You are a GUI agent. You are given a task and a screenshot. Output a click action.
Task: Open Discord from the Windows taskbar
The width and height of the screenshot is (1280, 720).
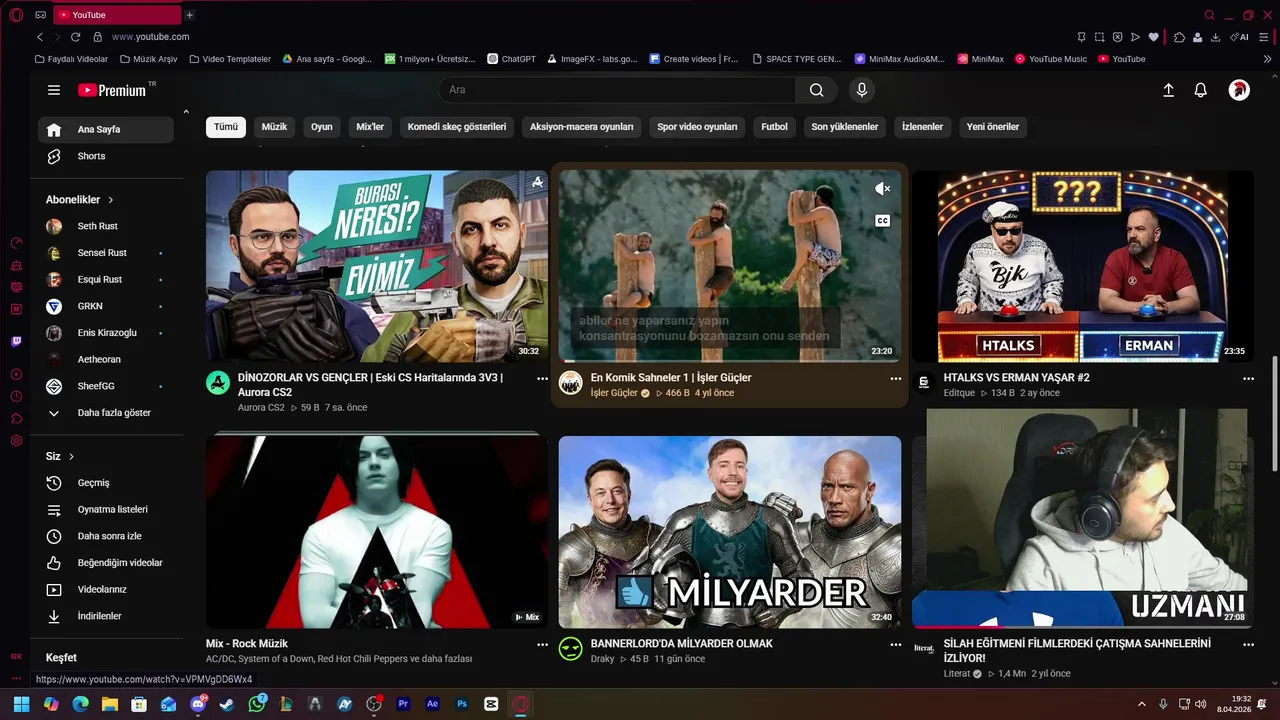pyautogui.click(x=198, y=704)
